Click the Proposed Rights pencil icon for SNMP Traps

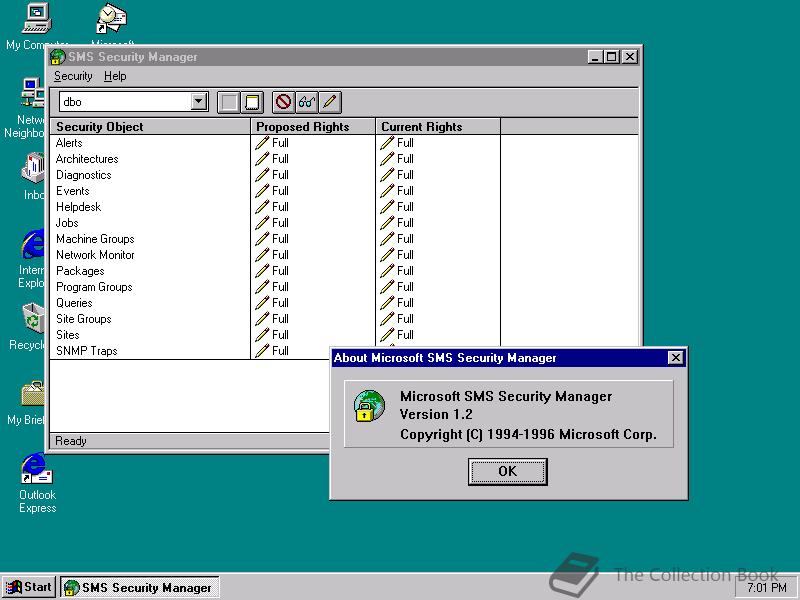pyautogui.click(x=262, y=351)
